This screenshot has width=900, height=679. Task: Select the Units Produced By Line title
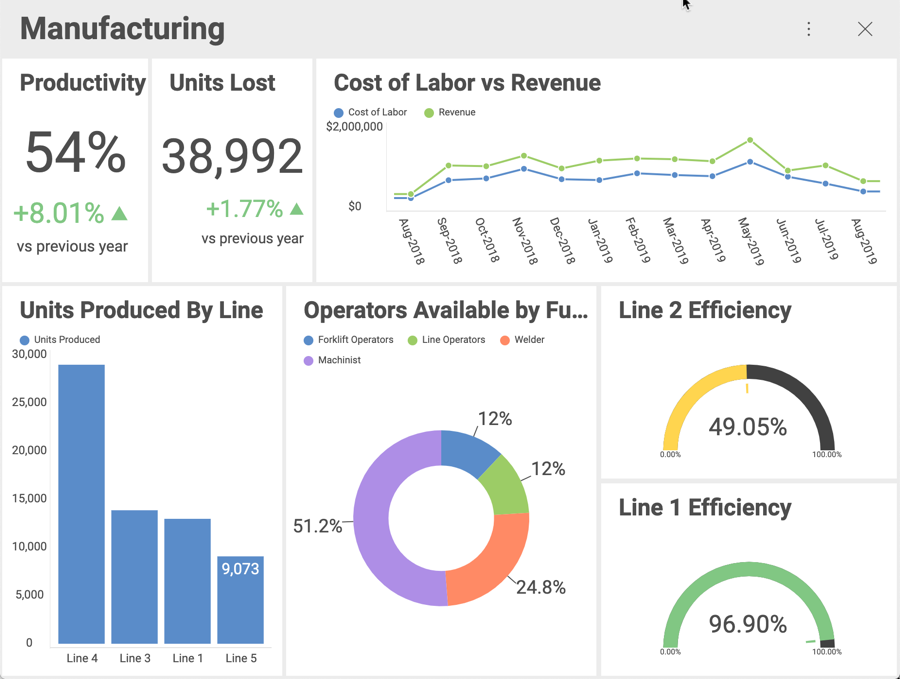141,310
